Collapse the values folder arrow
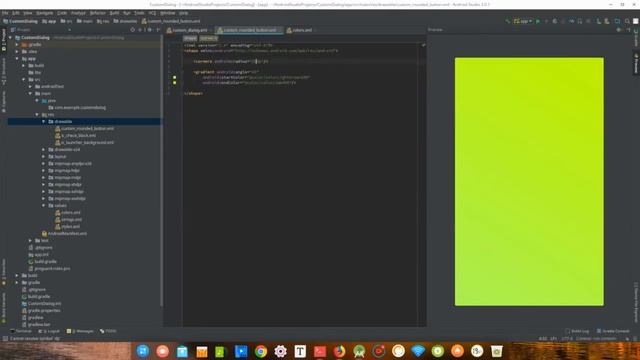 click(x=44, y=205)
